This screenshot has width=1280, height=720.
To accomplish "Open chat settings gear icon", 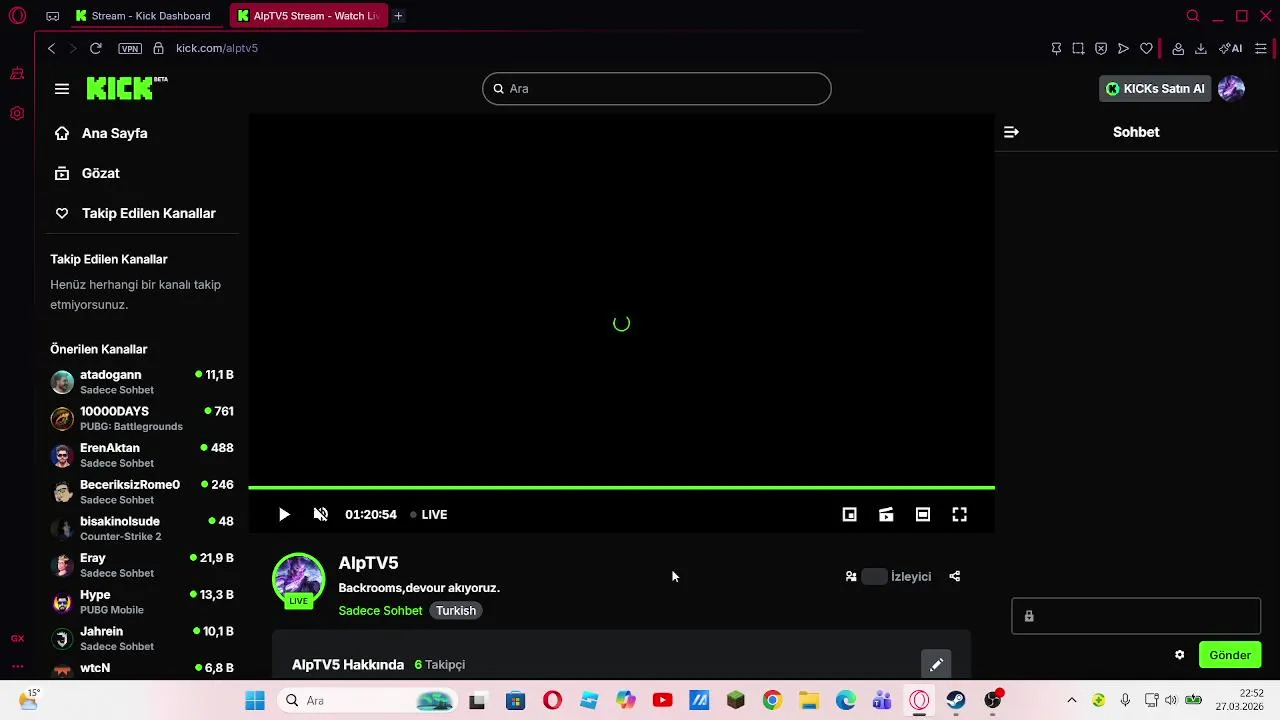I will (x=1180, y=655).
